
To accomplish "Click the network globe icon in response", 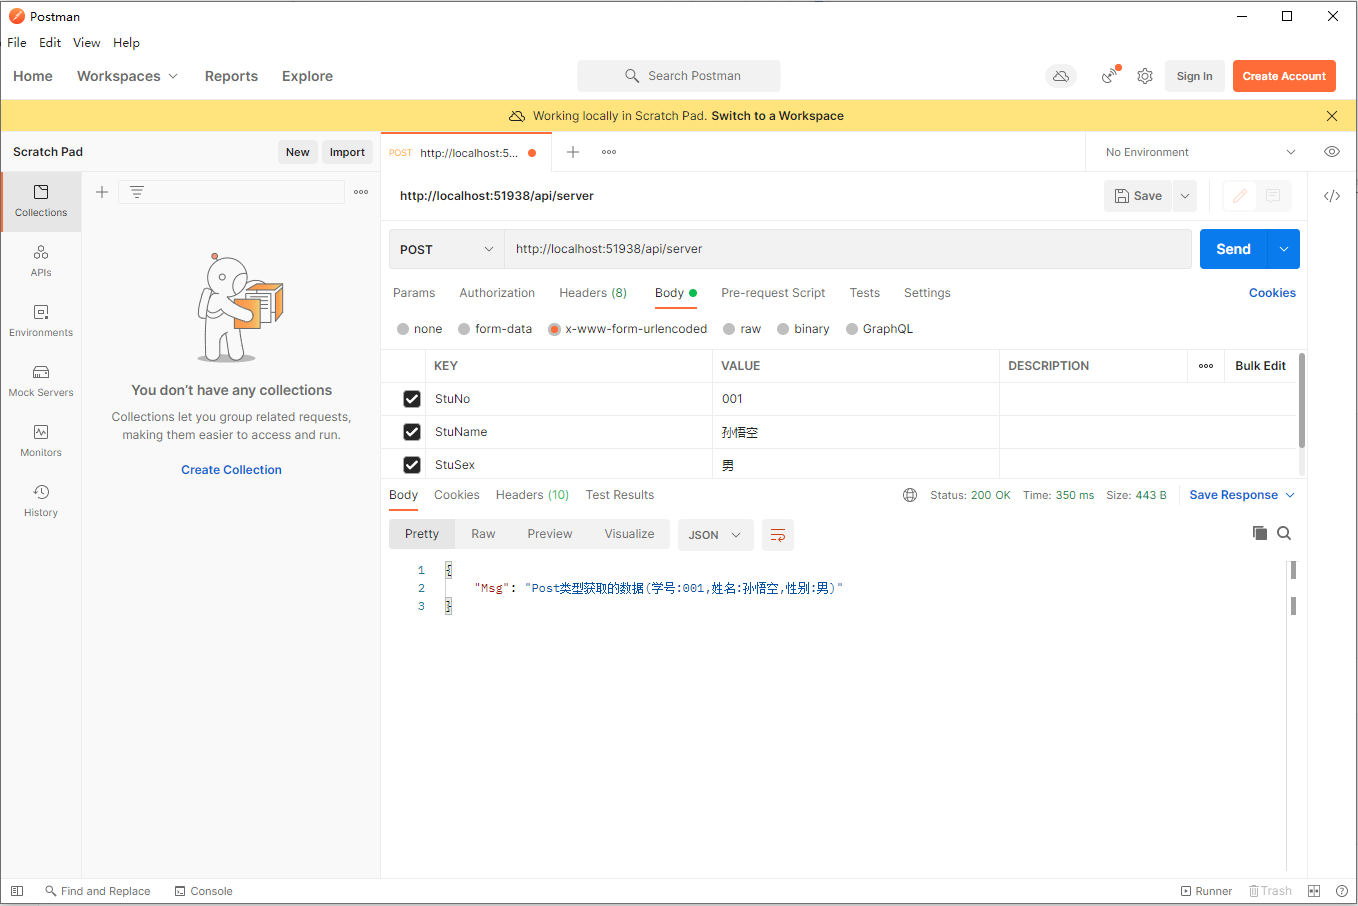I will click(x=910, y=495).
